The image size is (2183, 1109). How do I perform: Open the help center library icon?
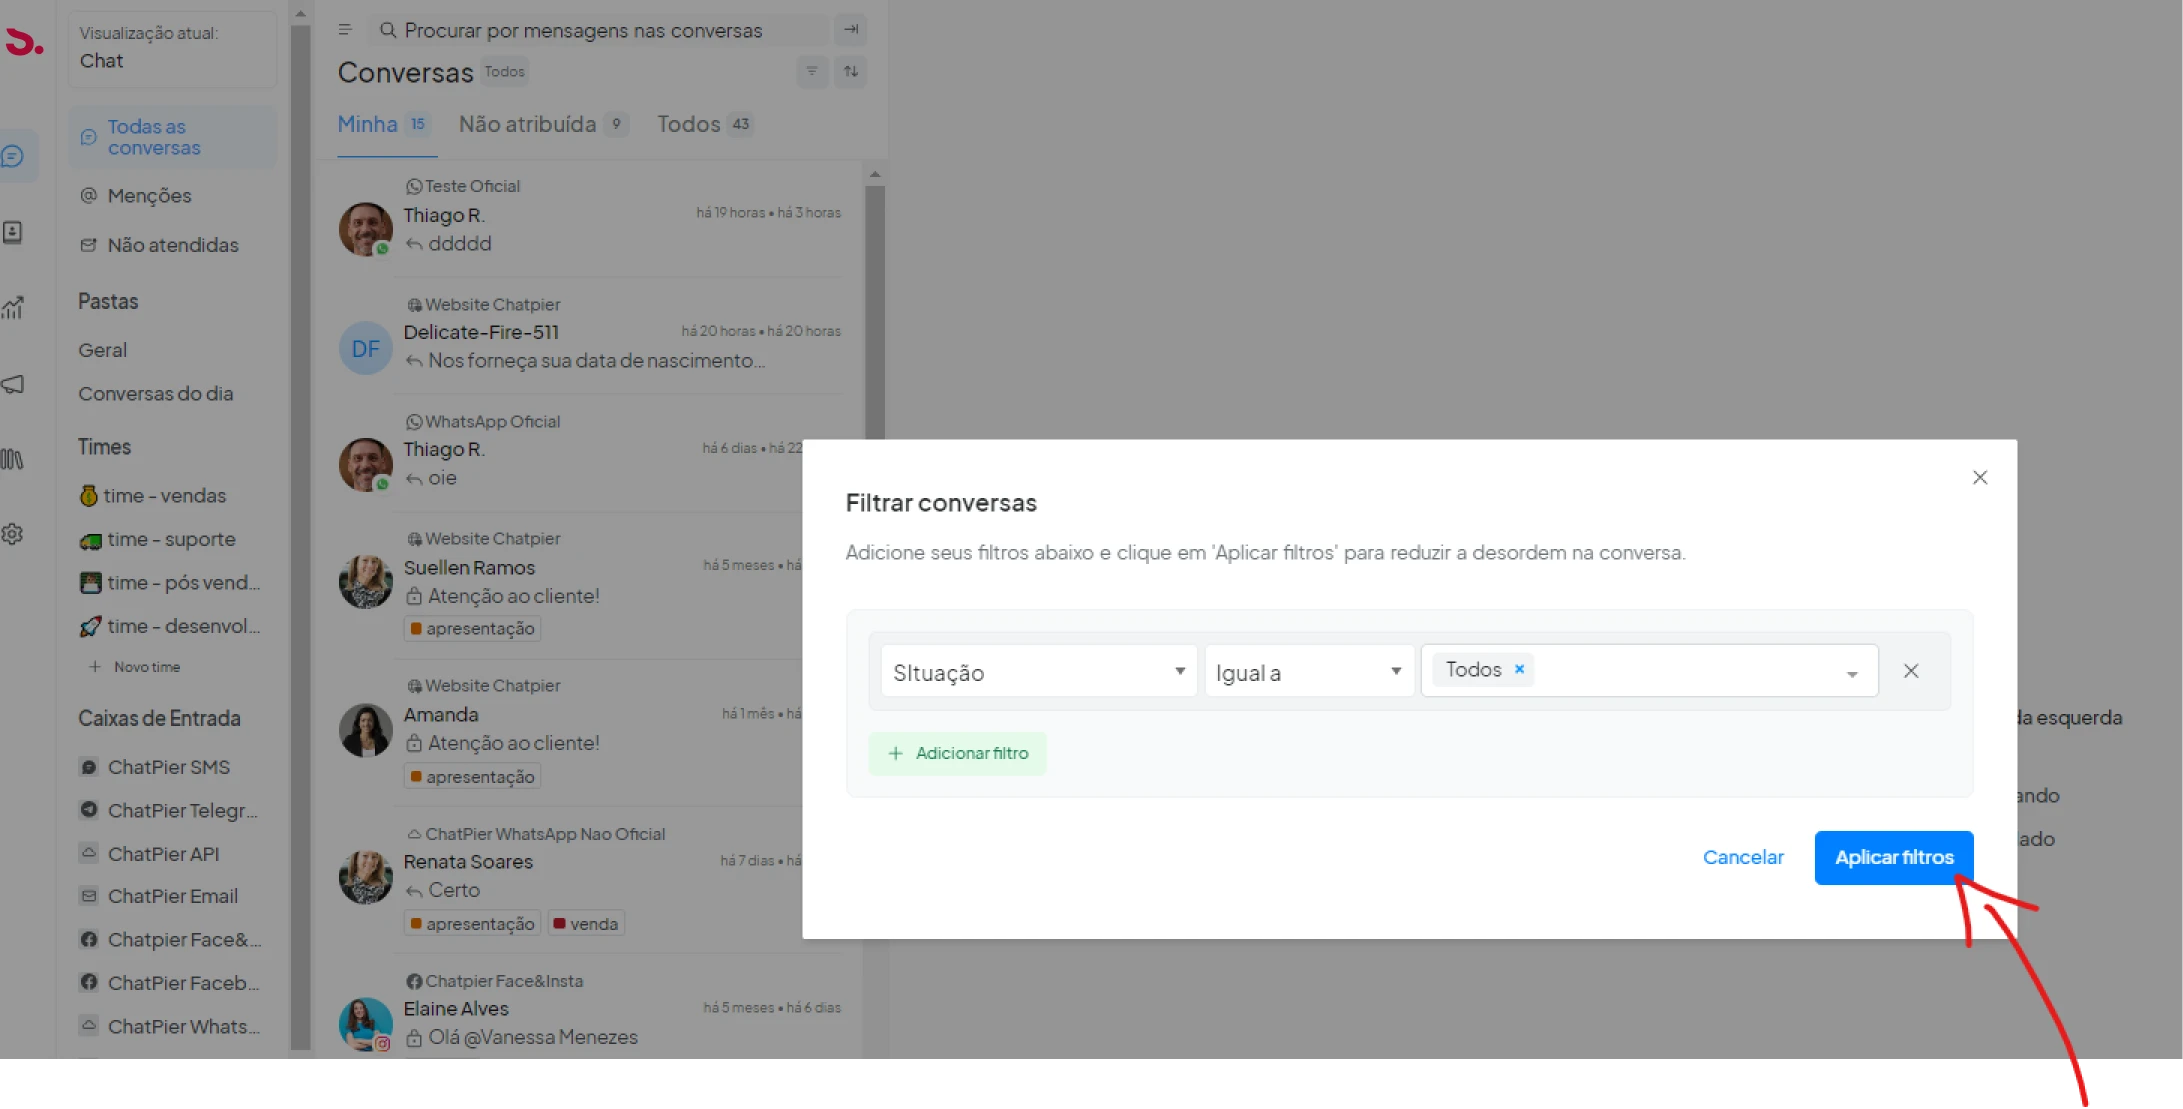coord(13,459)
